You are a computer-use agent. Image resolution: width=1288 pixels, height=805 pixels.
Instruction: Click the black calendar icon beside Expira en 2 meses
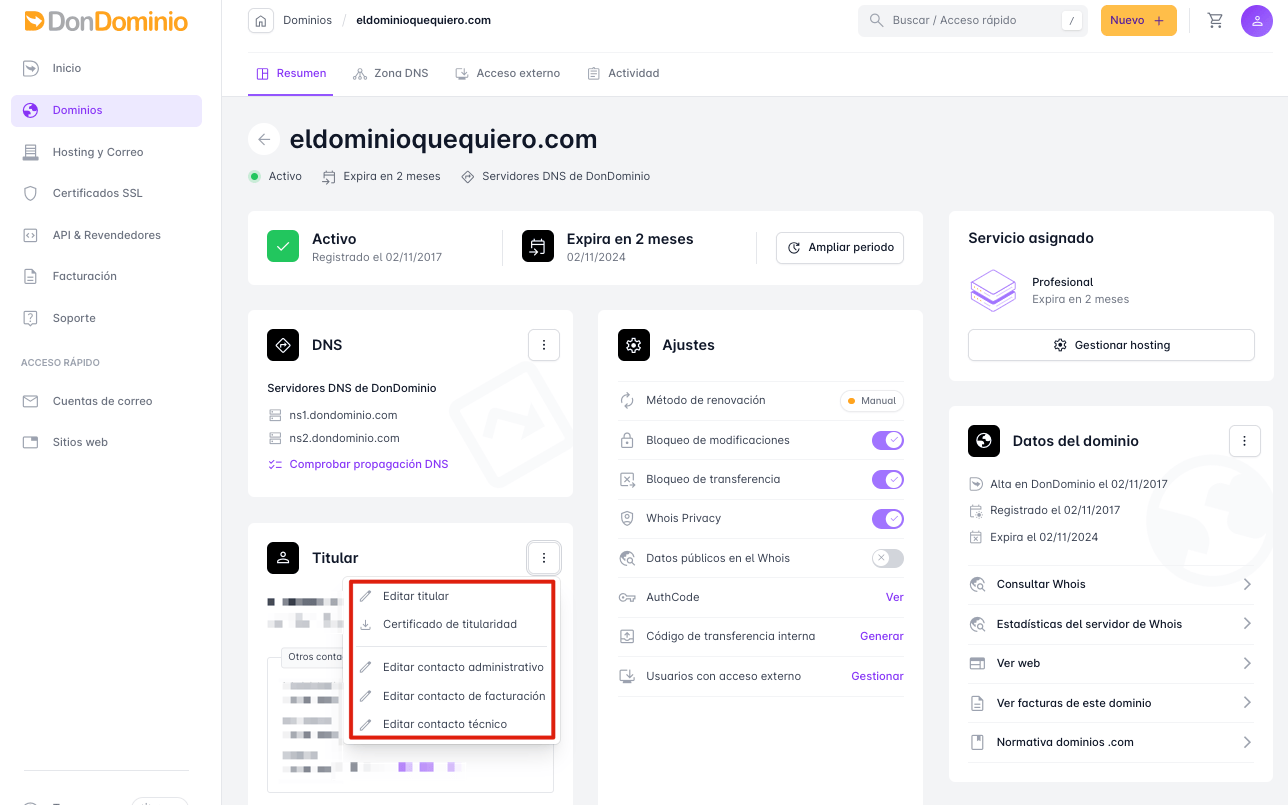pos(538,246)
